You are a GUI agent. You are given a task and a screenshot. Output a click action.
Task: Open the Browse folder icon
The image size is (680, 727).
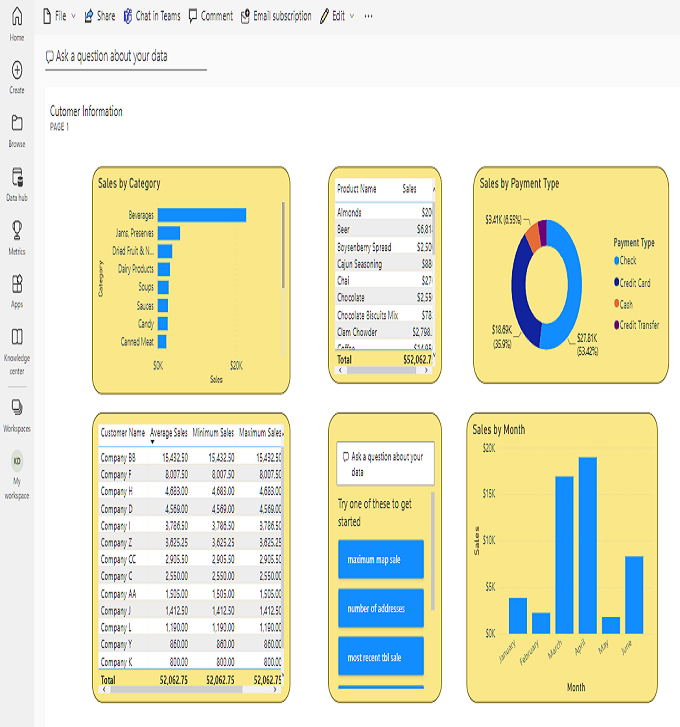pyautogui.click(x=16, y=123)
